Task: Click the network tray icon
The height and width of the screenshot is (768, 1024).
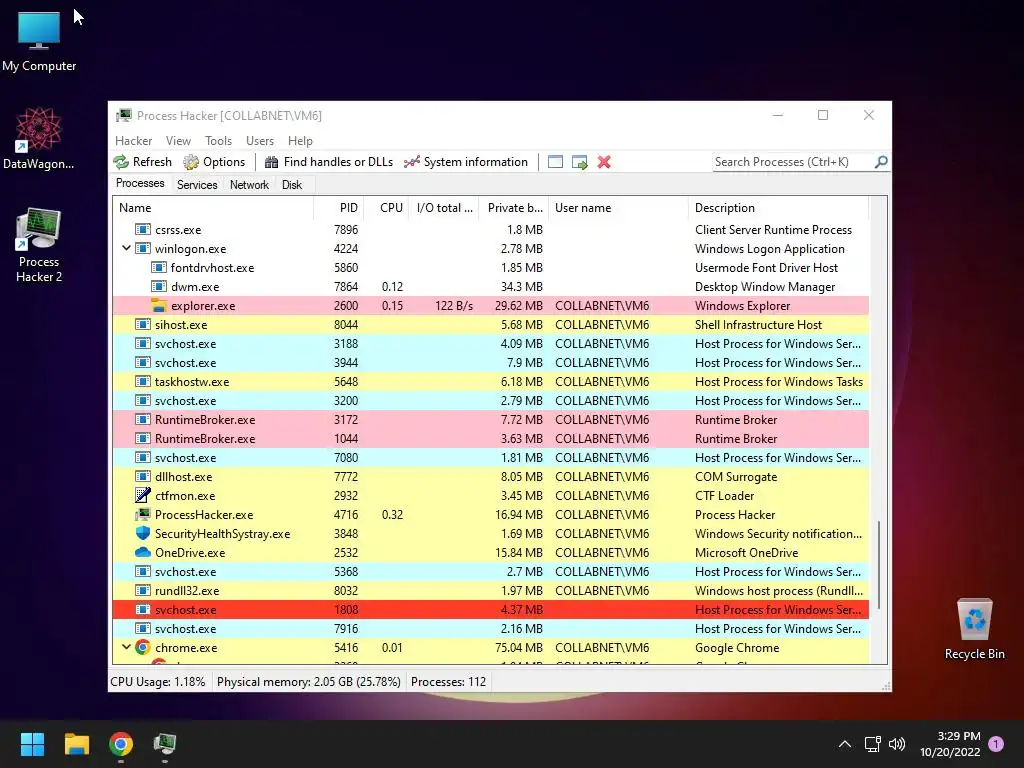Action: tap(872, 744)
